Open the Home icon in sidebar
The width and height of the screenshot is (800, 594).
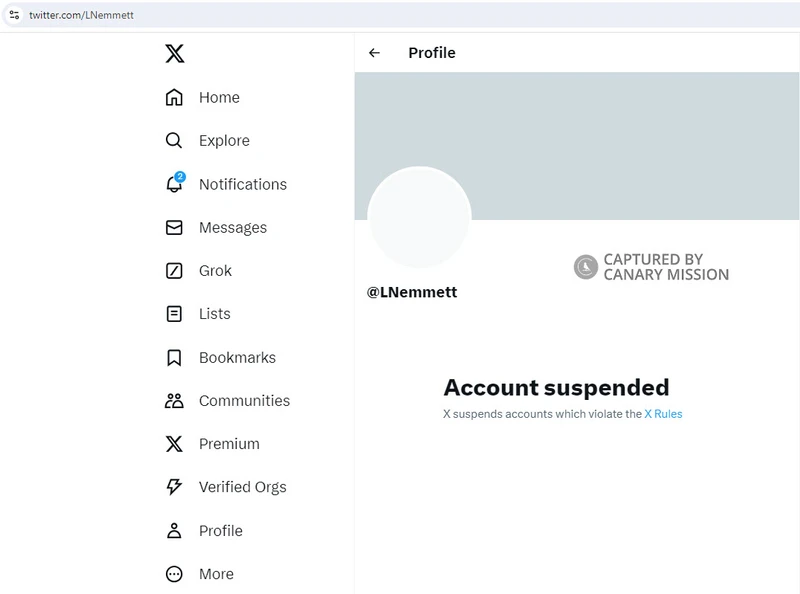point(174,97)
